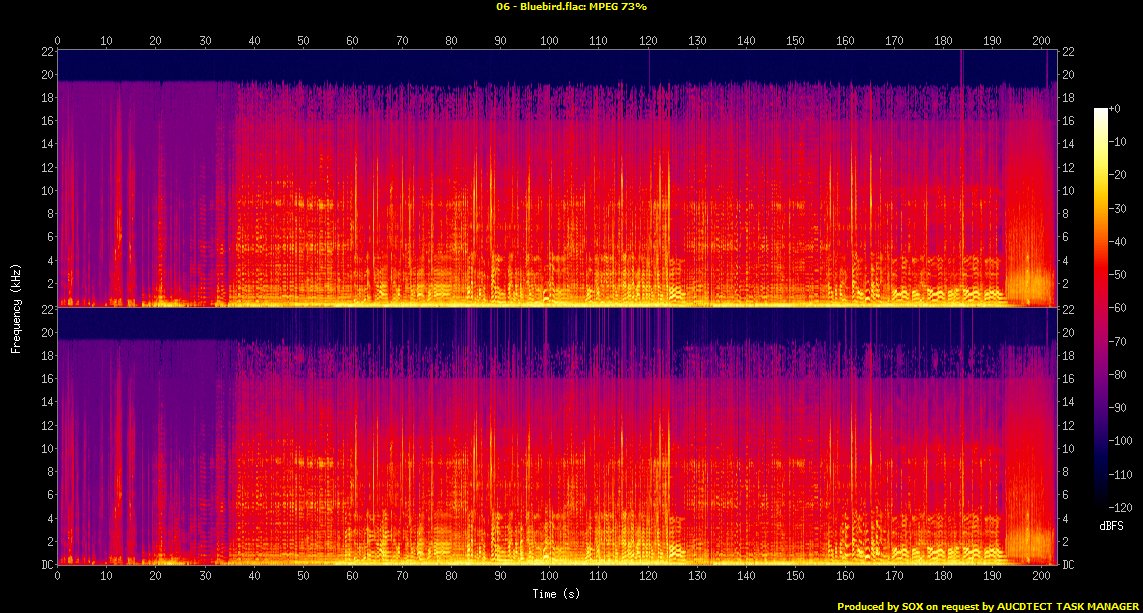This screenshot has height=613, width=1143.
Task: Click the DC label at the bottom-left of the frequency axis
Action: 45,565
